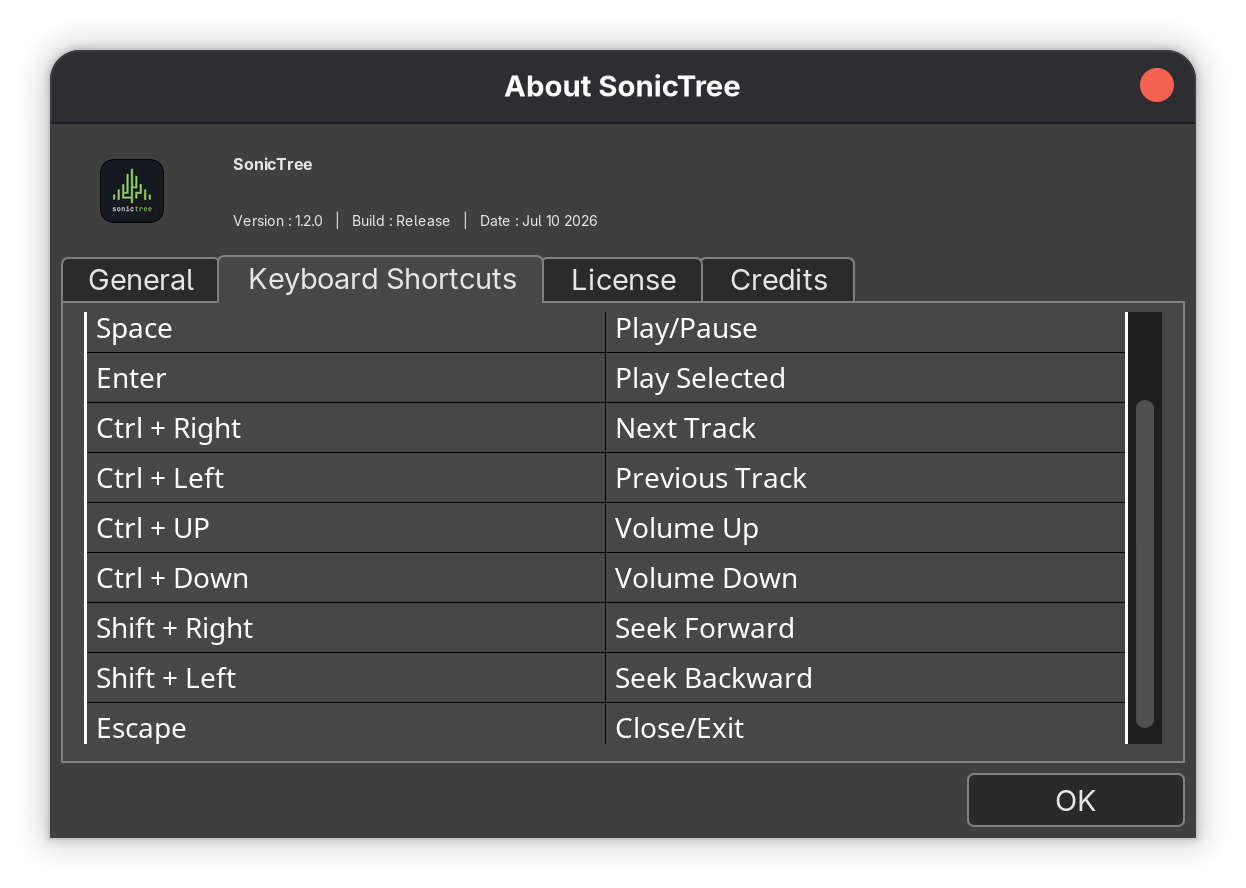Switch to the General tab
The width and height of the screenshot is (1246, 888).
(x=141, y=280)
